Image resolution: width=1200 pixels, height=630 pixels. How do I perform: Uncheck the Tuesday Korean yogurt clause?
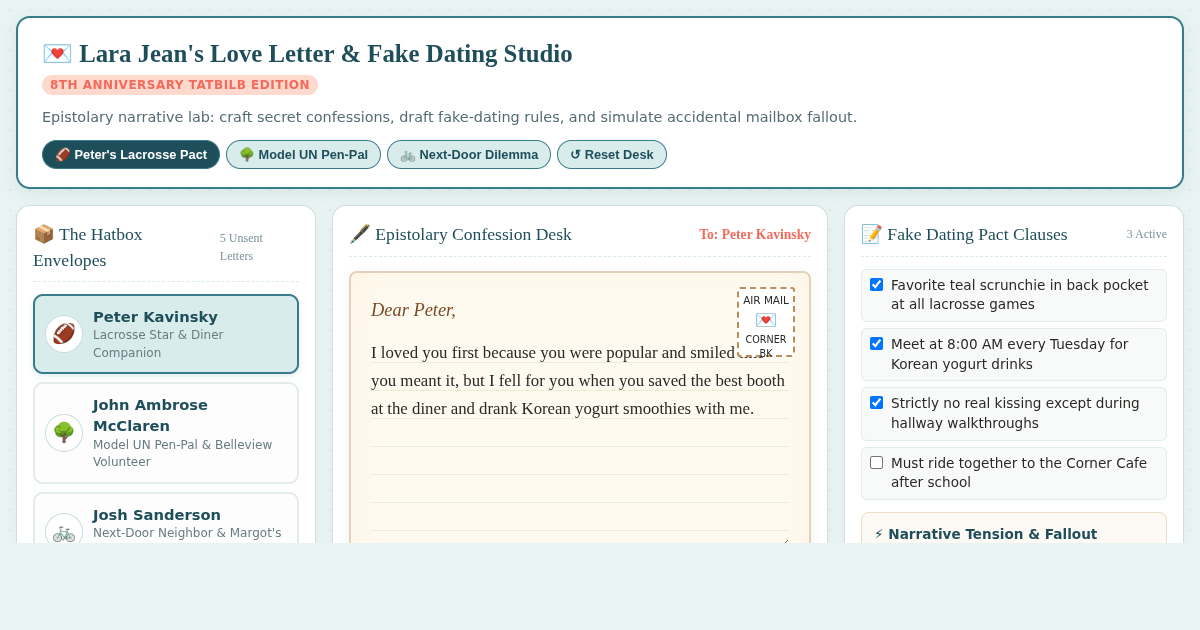876,343
